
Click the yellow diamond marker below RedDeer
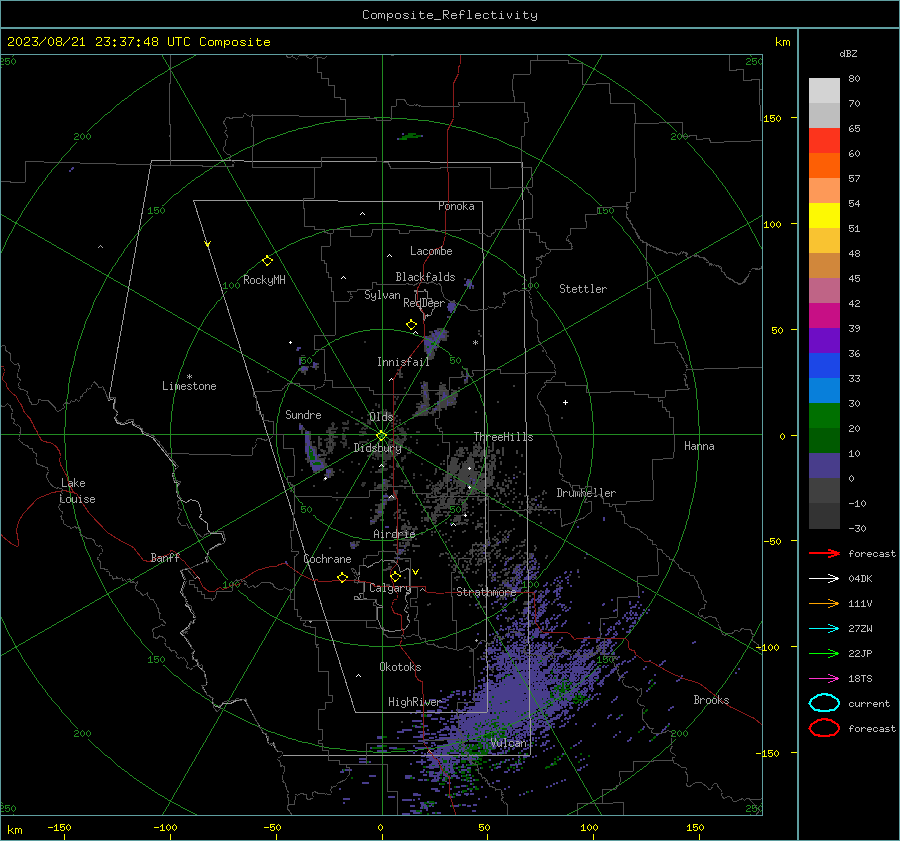point(412,325)
